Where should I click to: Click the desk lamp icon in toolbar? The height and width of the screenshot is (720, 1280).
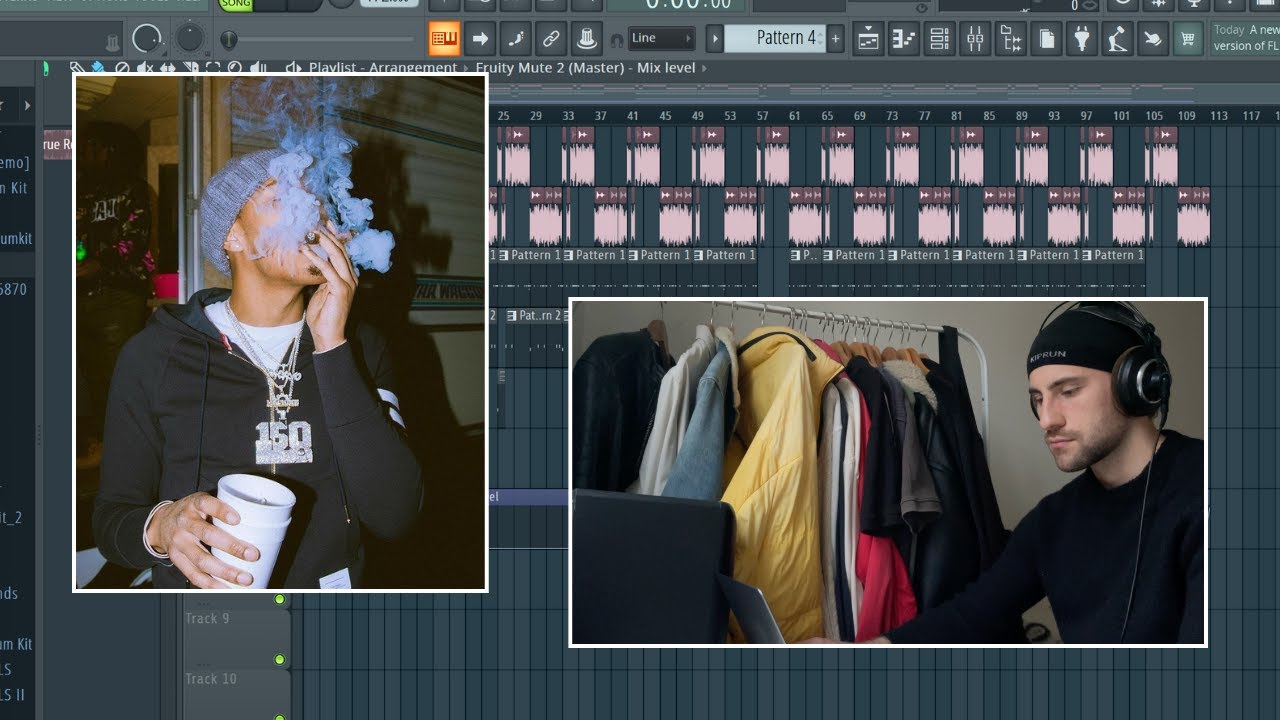(x=1117, y=39)
